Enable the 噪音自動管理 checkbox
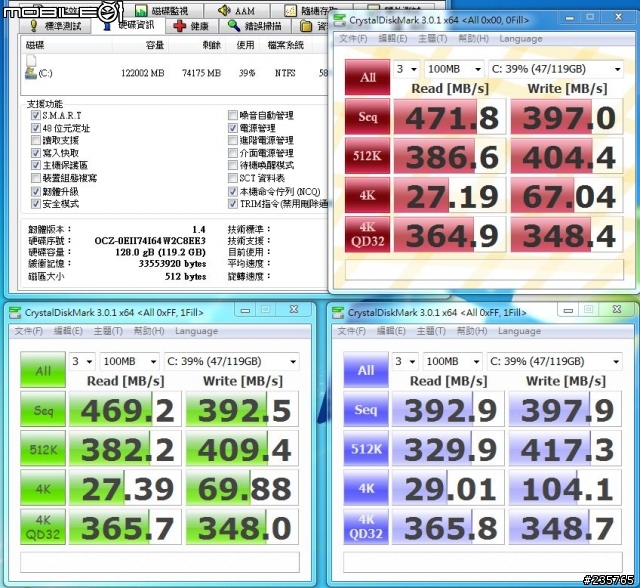 (233, 115)
